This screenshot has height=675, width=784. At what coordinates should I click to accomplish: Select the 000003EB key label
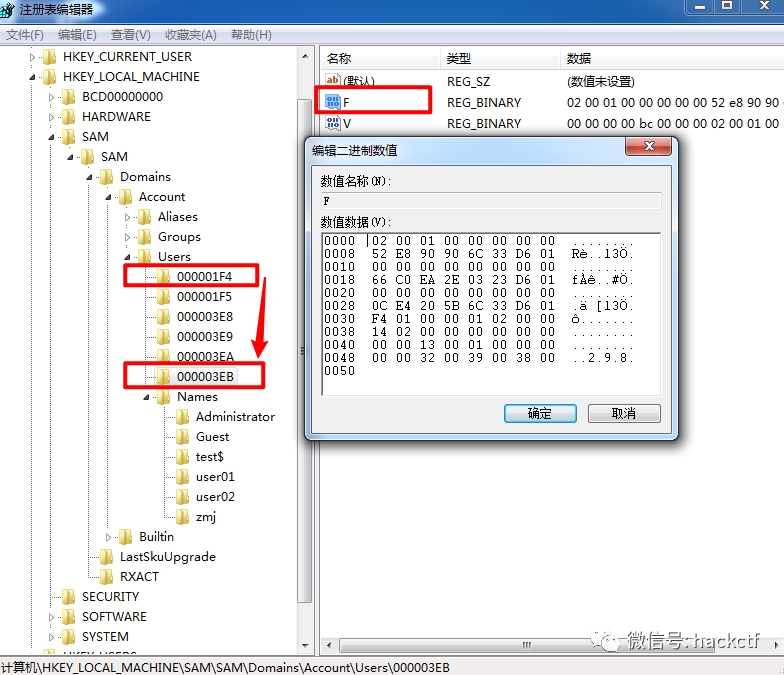pyautogui.click(x=206, y=376)
